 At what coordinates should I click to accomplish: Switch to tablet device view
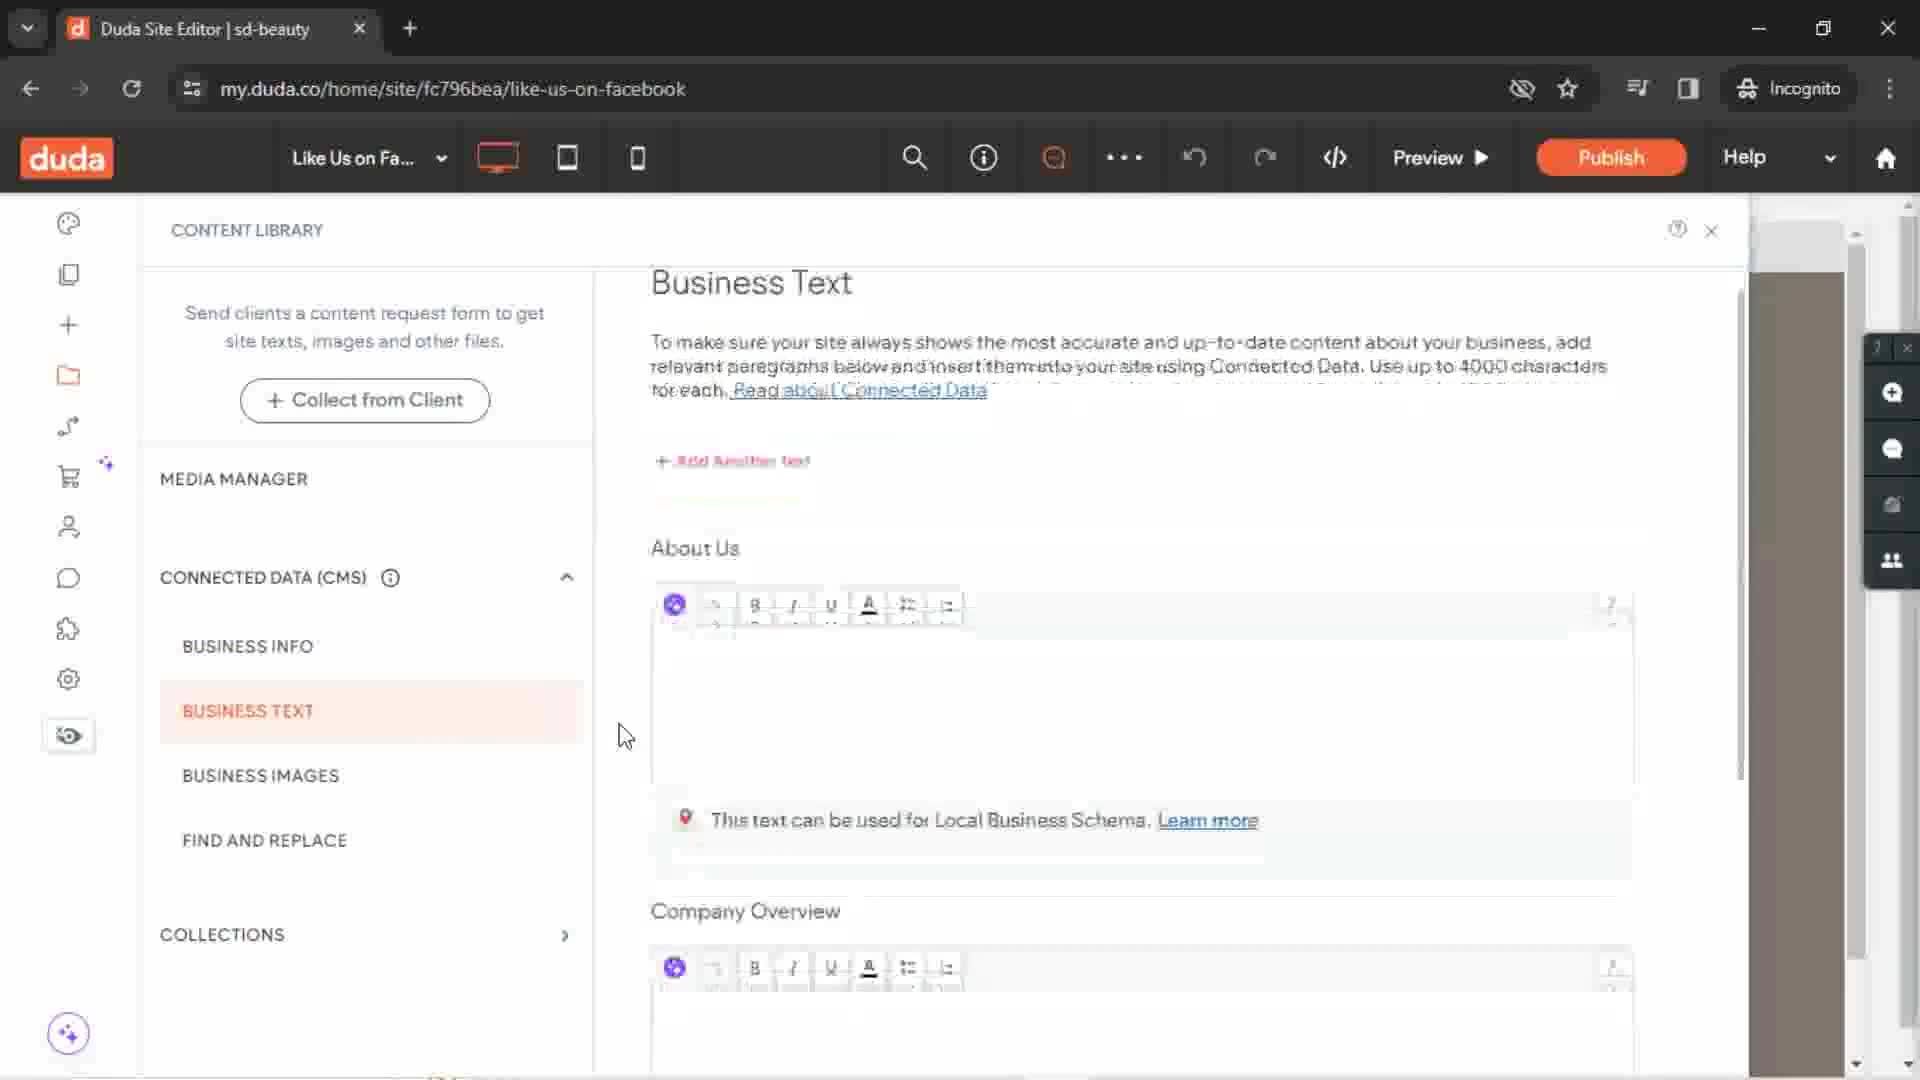point(567,158)
